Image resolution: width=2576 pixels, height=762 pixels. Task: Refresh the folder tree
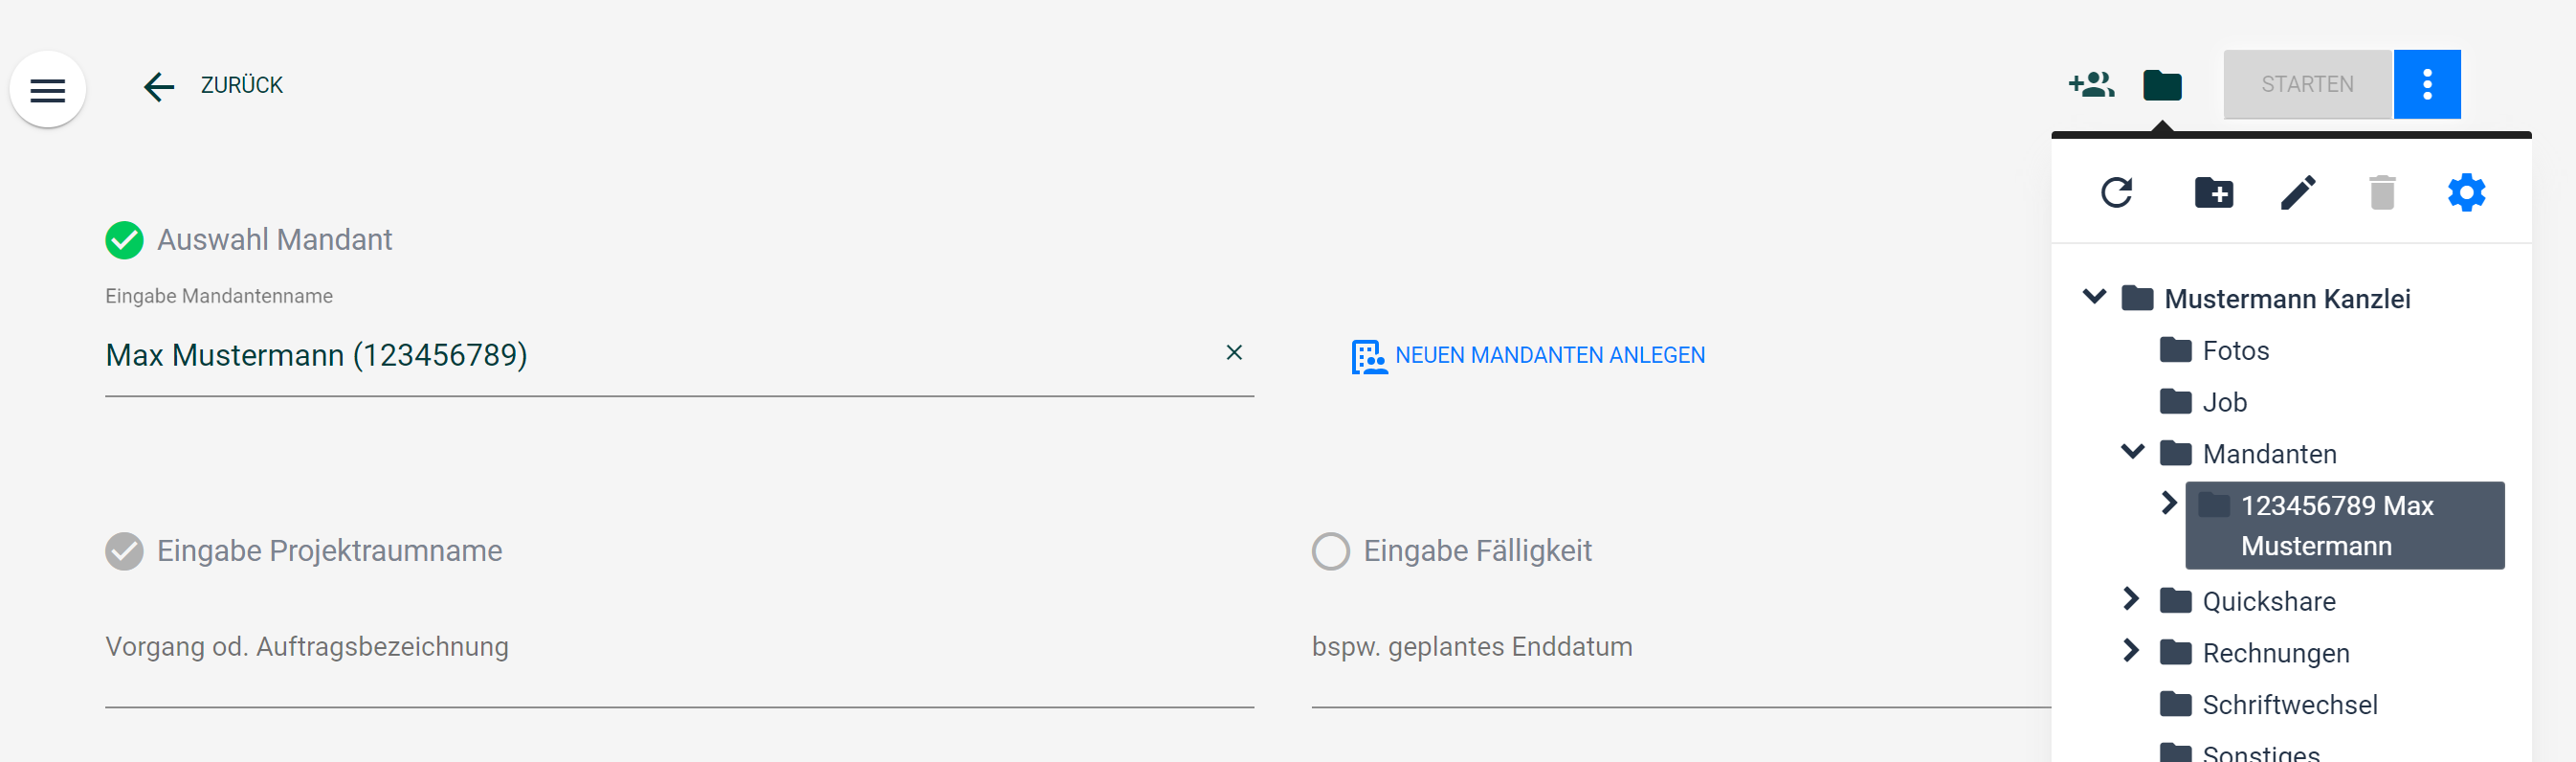point(2116,192)
